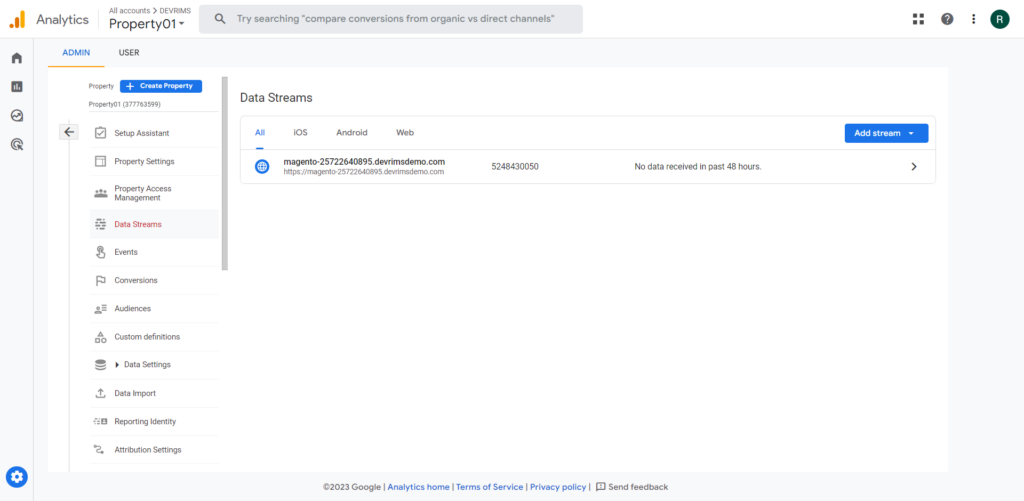Open the three-dot more options menu
Viewport: 1024px width, 501px height.
(974, 19)
